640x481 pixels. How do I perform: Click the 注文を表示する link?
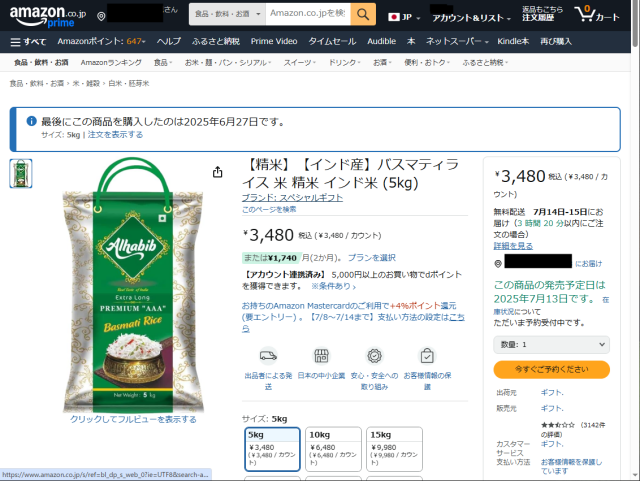pyautogui.click(x=116, y=135)
